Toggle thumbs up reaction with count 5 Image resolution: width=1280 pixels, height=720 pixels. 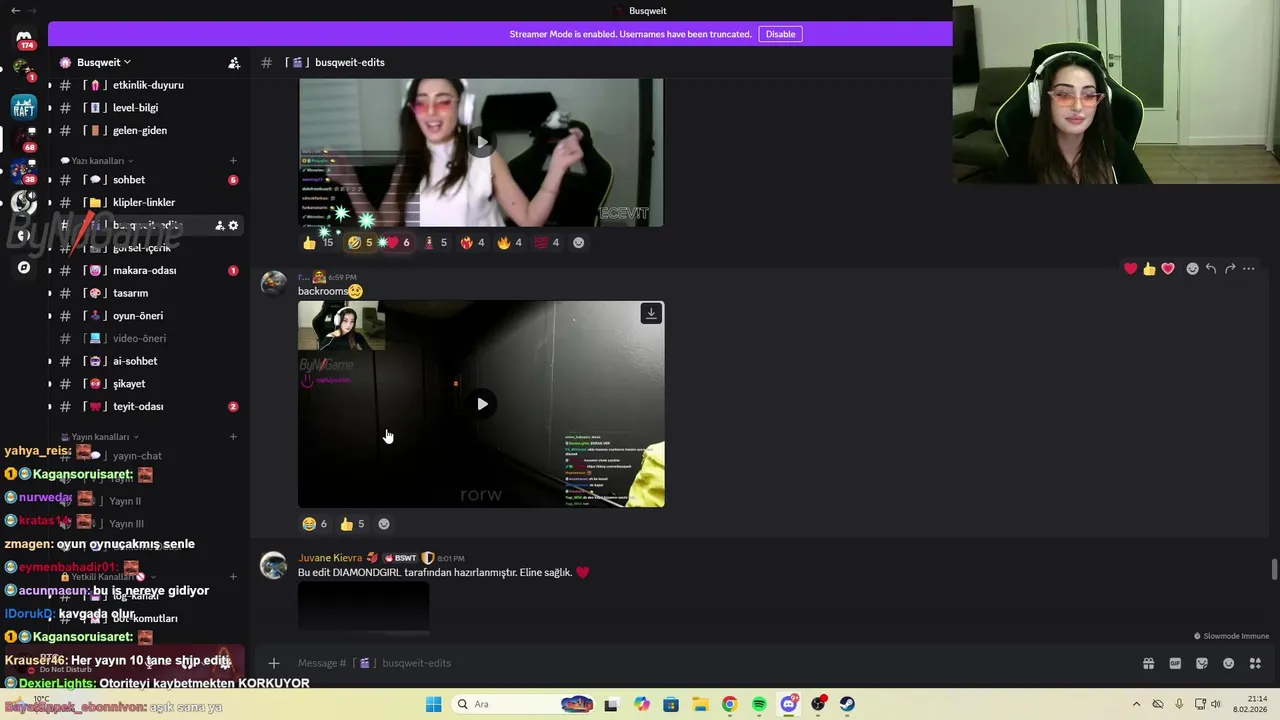tap(352, 524)
